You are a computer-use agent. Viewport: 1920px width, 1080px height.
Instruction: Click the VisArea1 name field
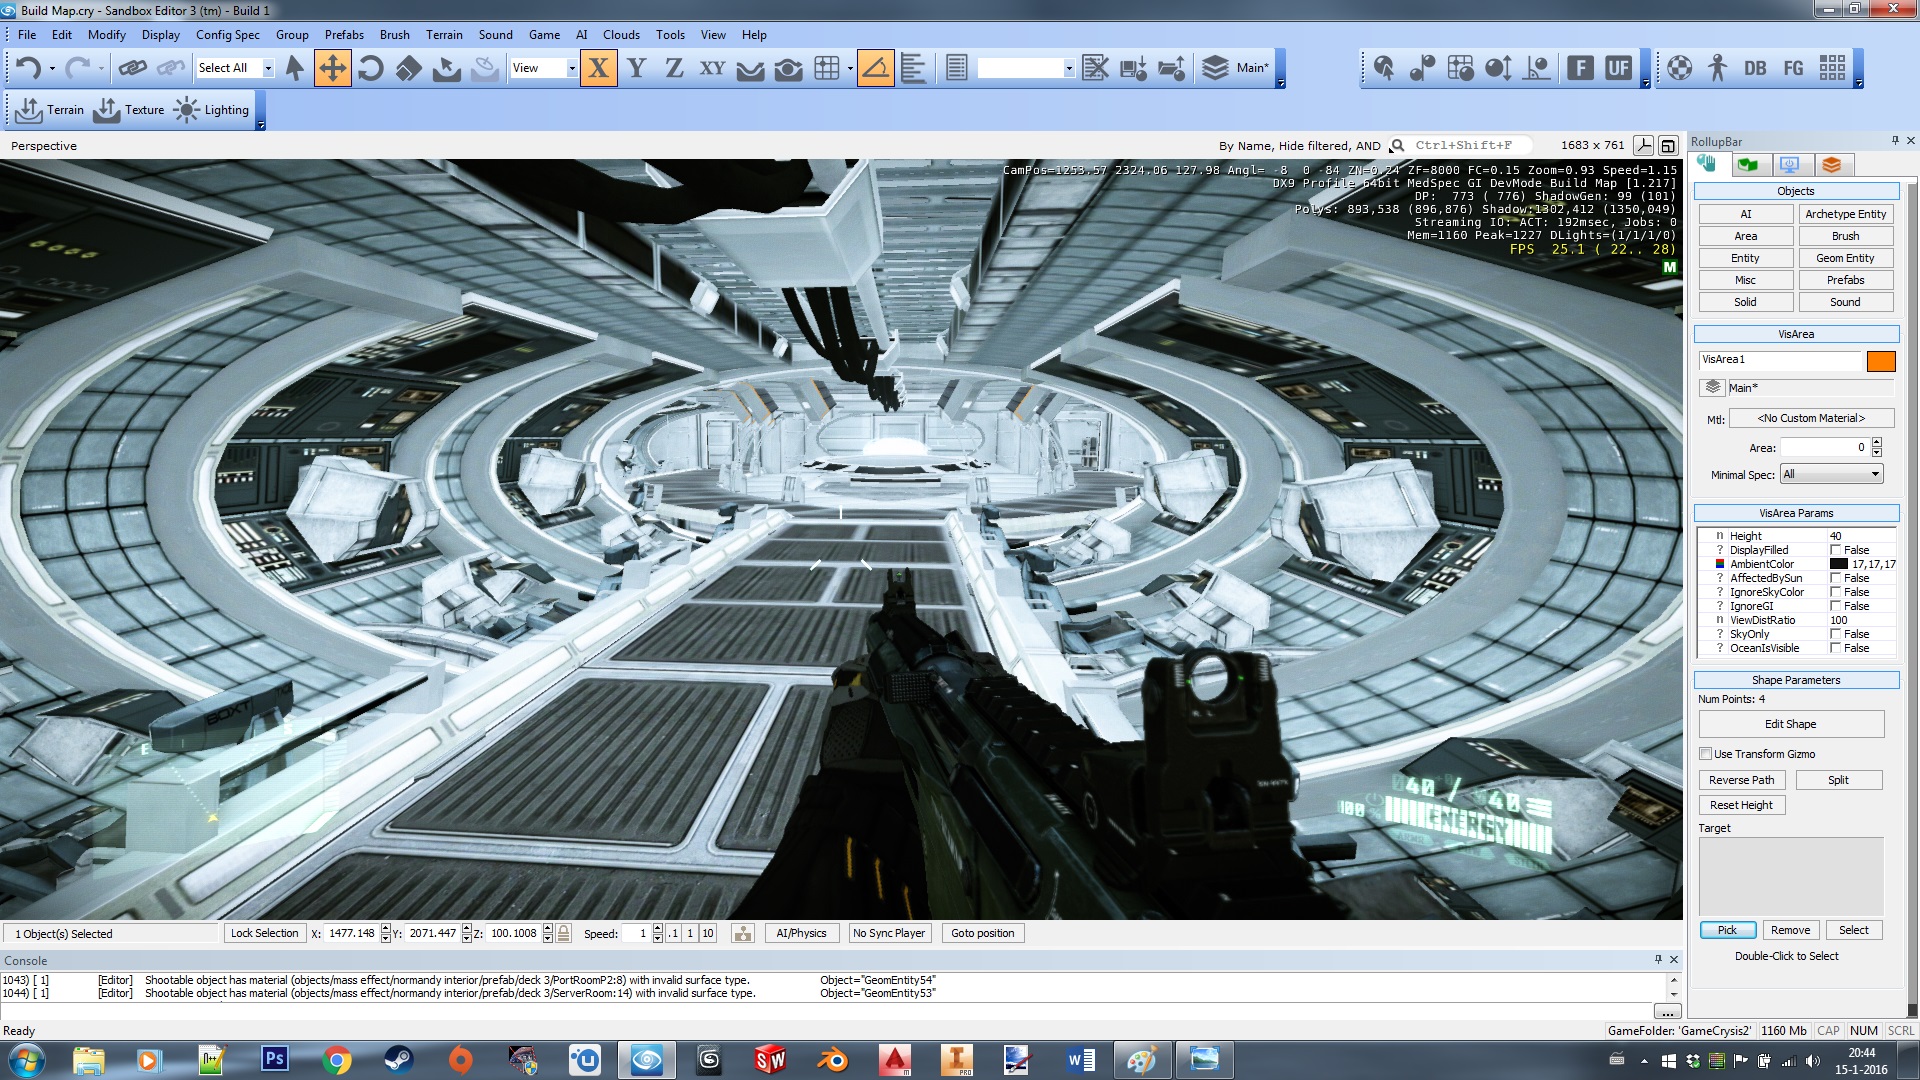1780,360
